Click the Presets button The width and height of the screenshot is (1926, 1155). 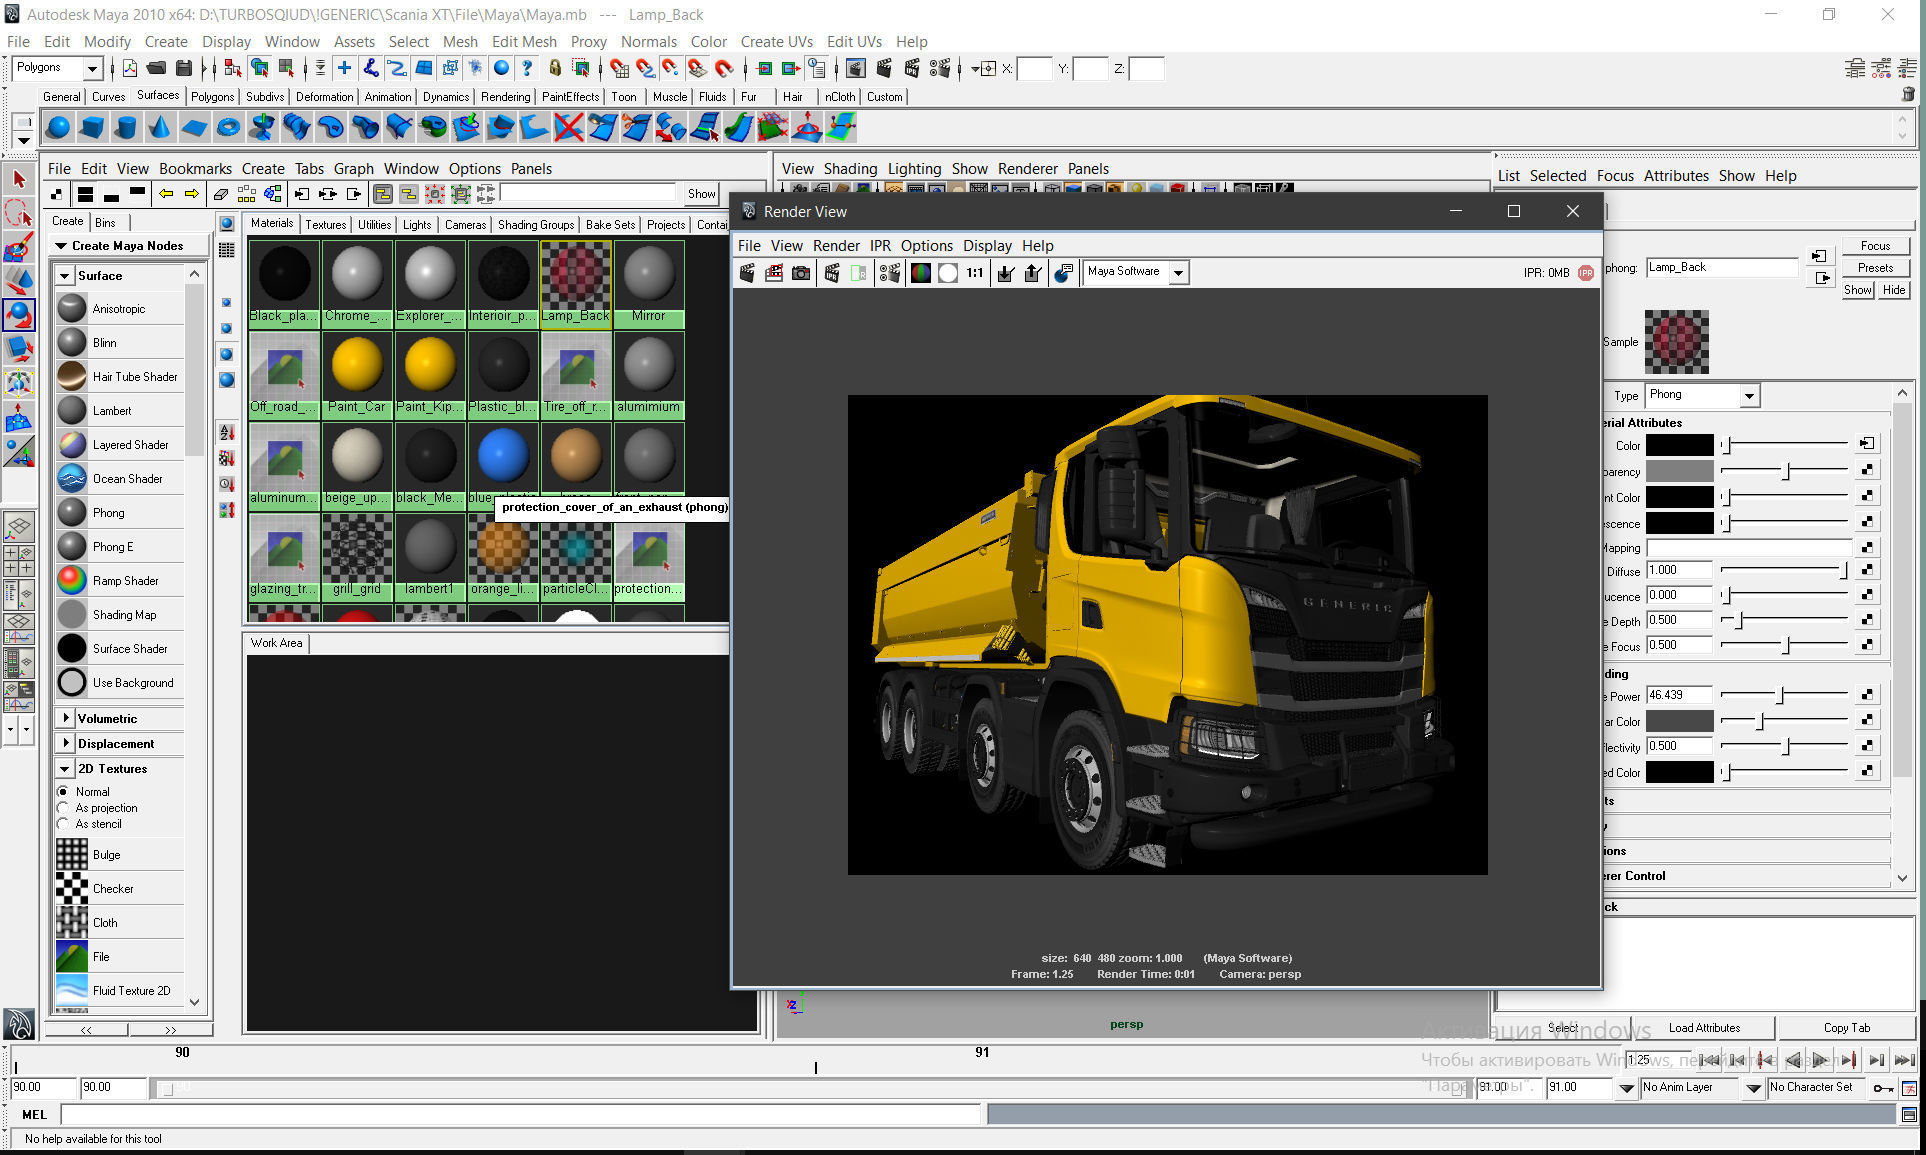pyautogui.click(x=1875, y=267)
